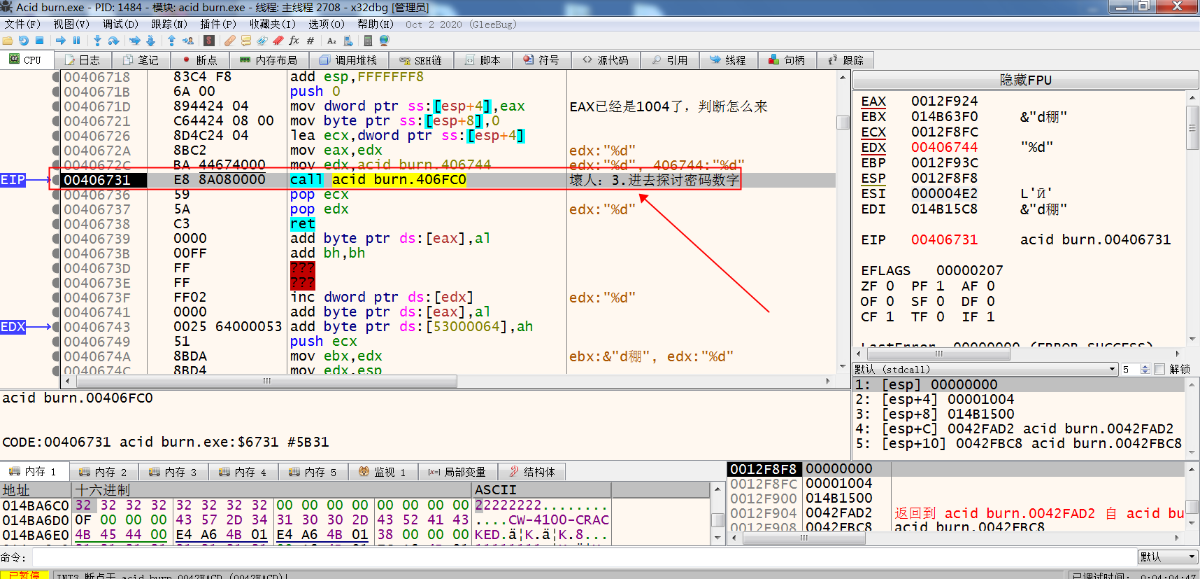Screen dimensions: 1200x579
Task: Switch to the 监视 1 tab
Action: 383,472
